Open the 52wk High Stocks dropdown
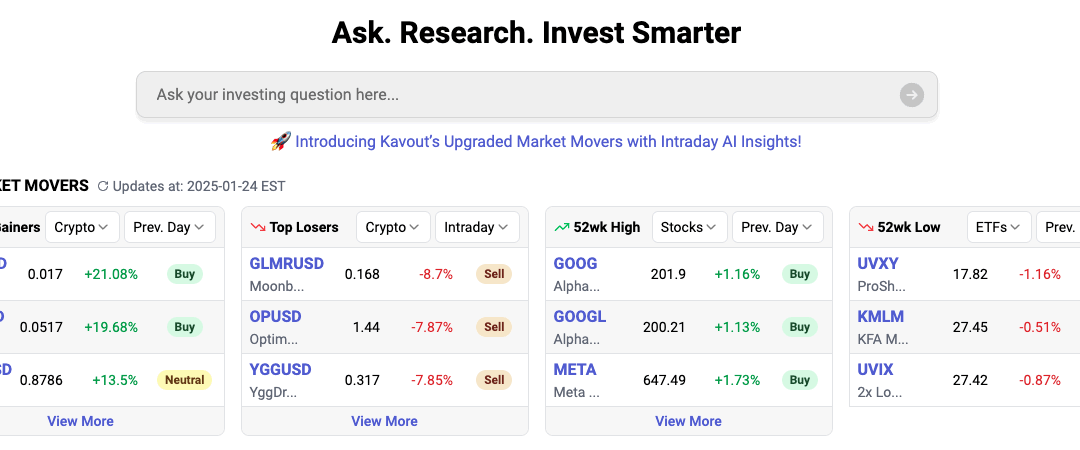 point(689,227)
